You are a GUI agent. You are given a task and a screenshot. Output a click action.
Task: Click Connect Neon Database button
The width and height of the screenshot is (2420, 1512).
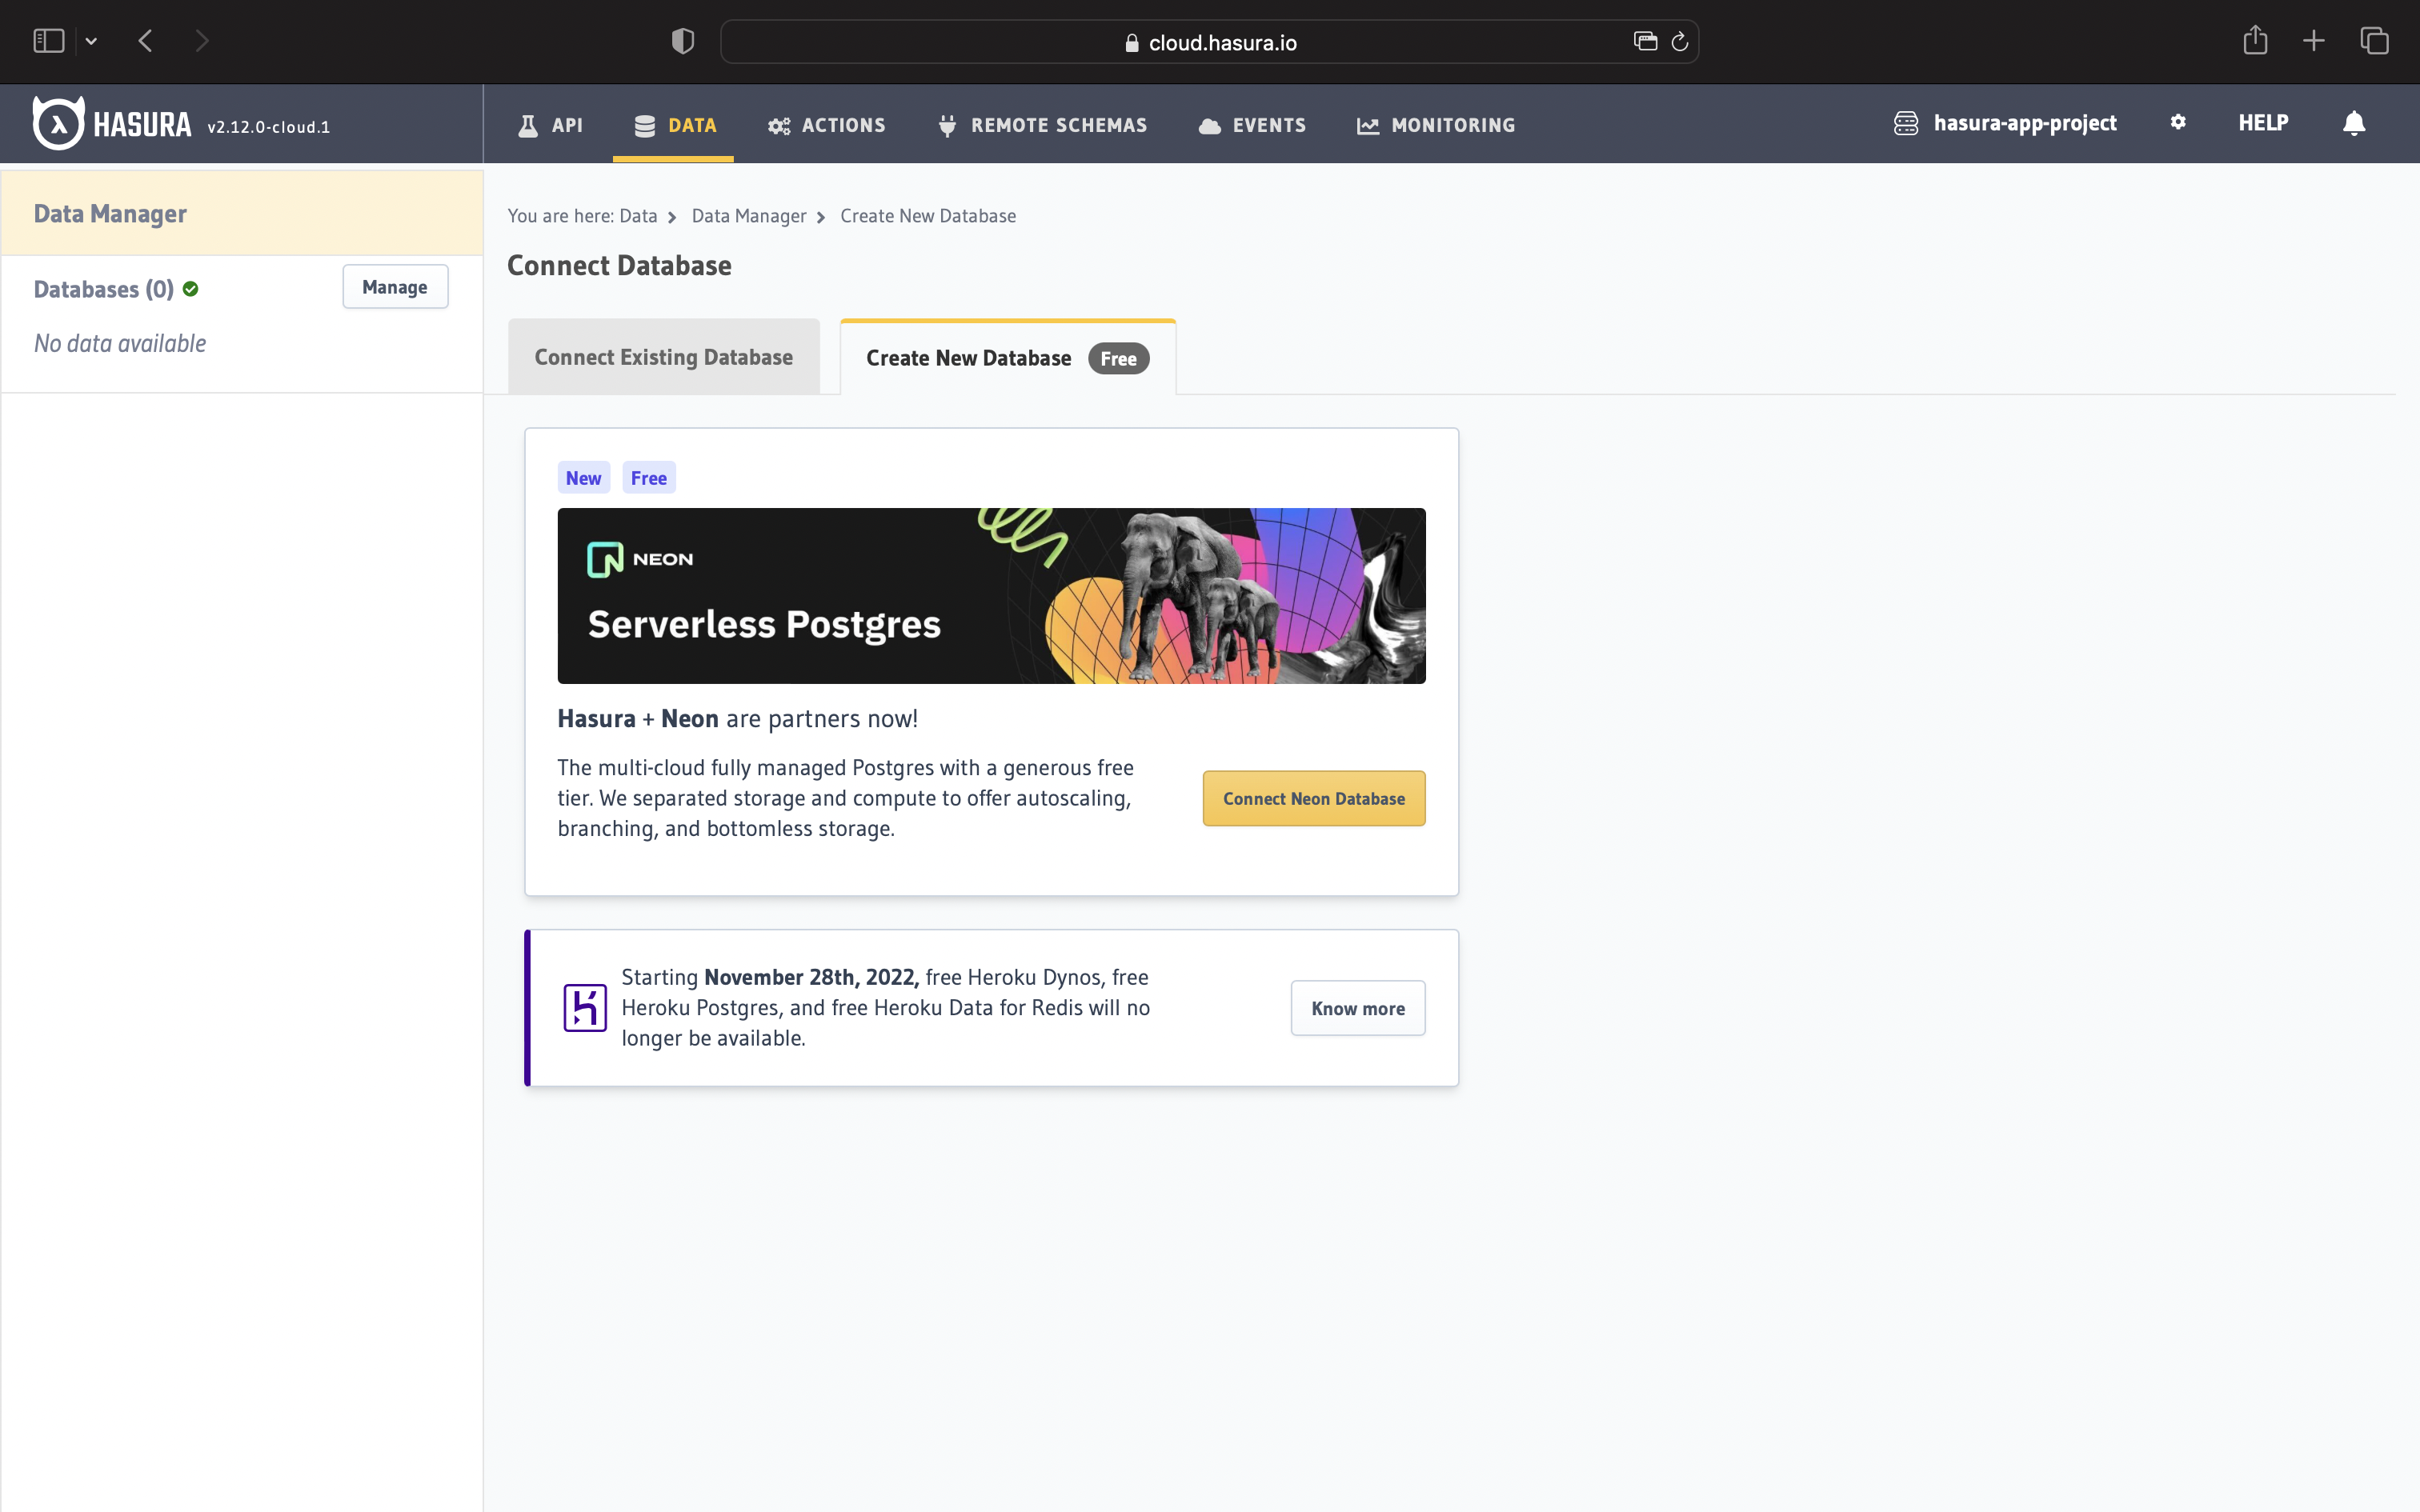click(1314, 798)
